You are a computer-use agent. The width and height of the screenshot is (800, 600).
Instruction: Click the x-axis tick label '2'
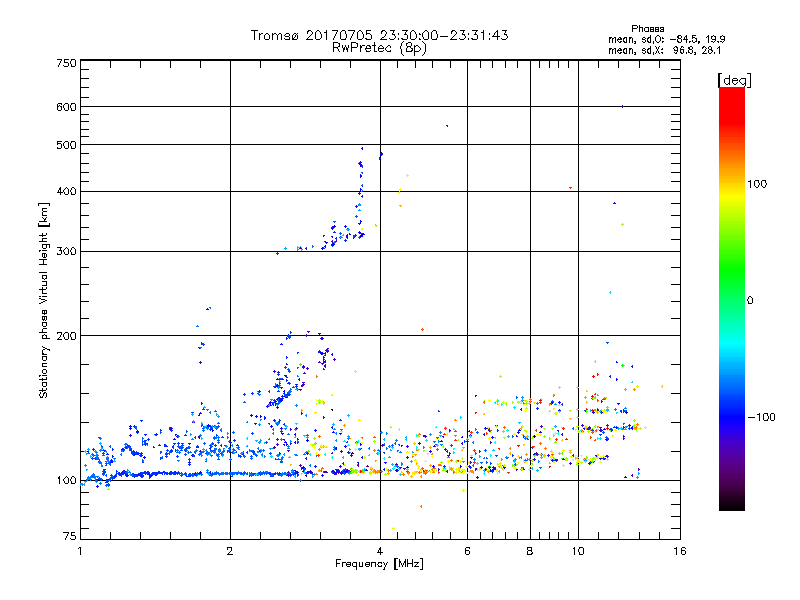click(x=230, y=551)
